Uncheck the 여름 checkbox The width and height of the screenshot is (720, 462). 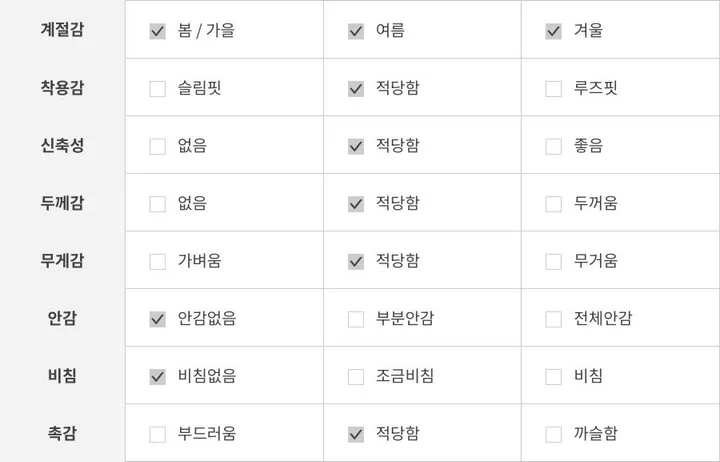356,31
